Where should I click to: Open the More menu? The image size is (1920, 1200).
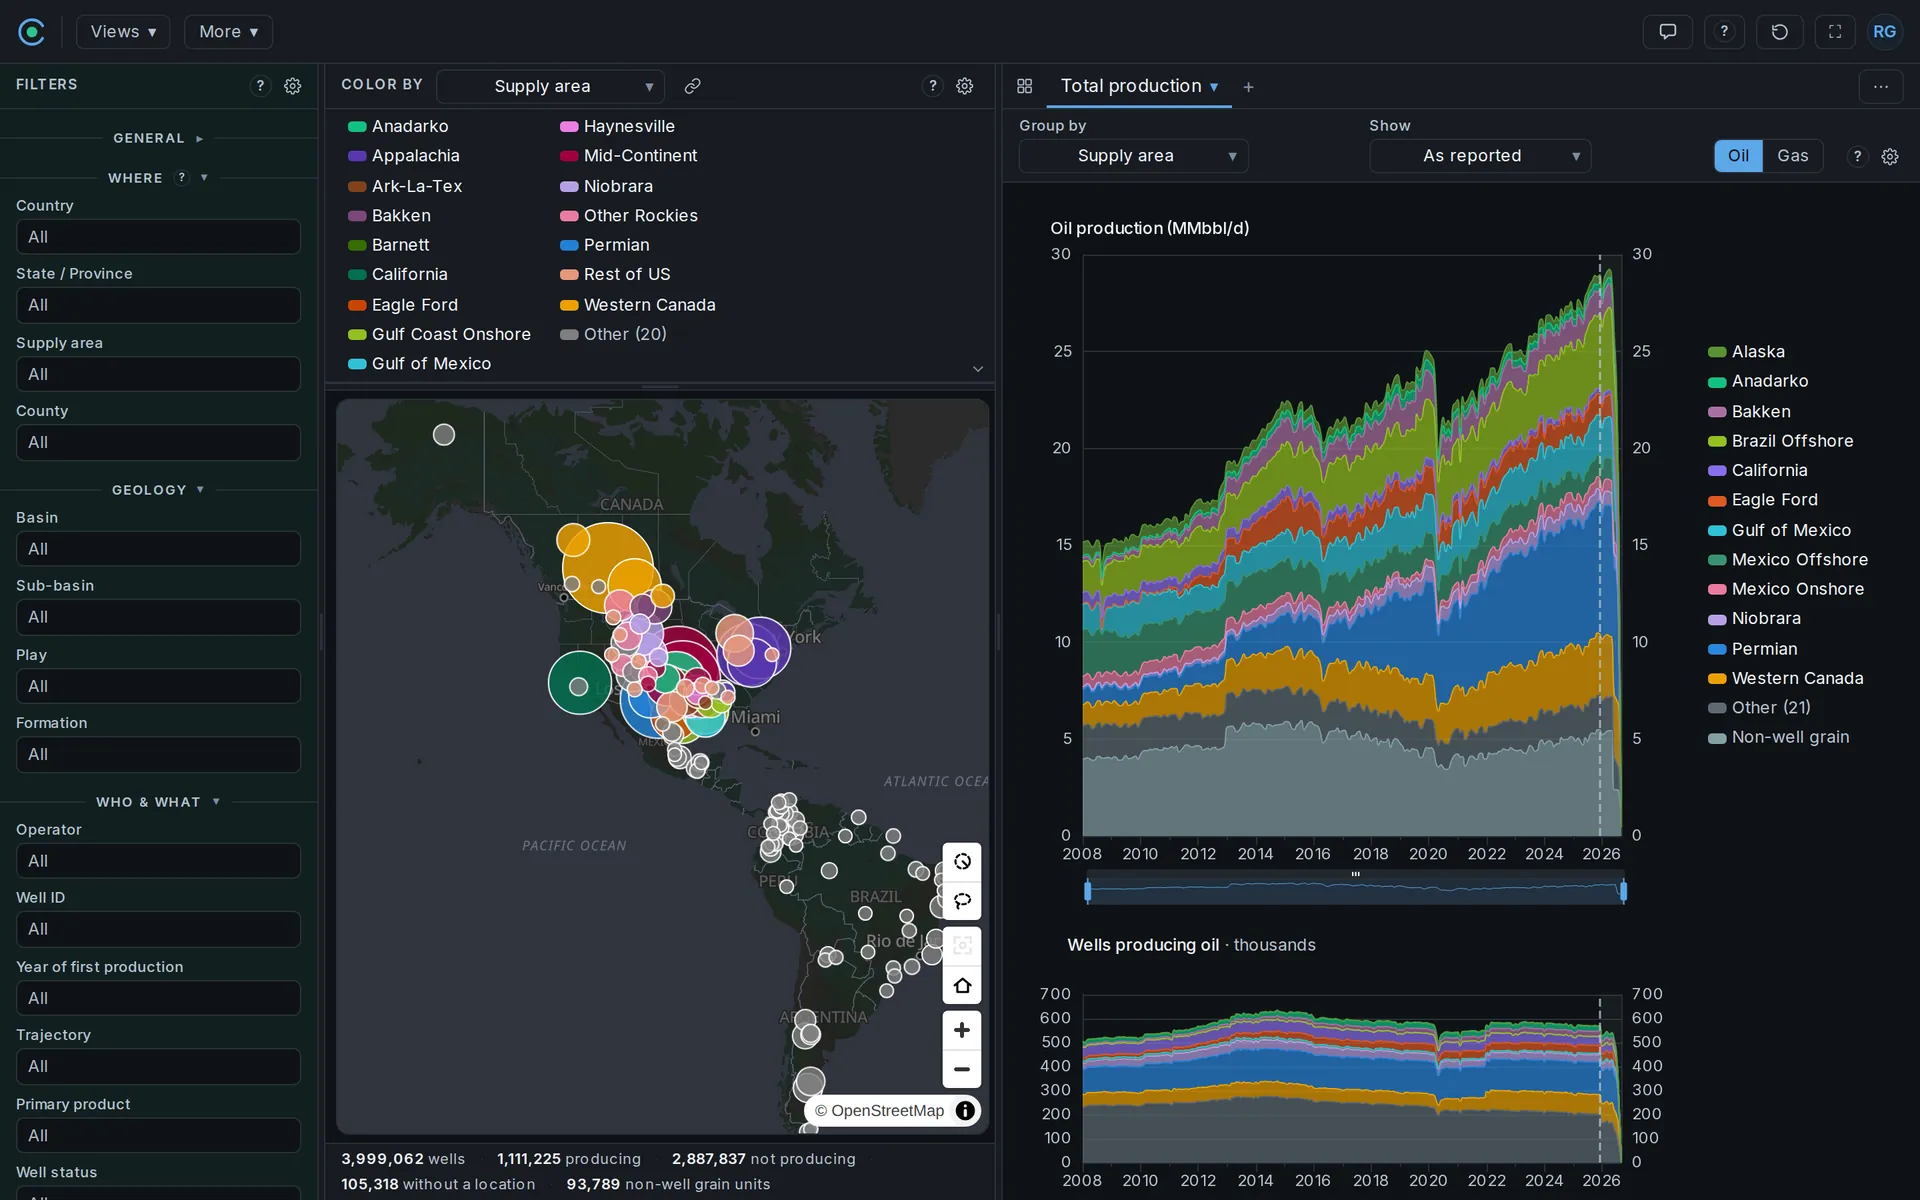[x=228, y=32]
